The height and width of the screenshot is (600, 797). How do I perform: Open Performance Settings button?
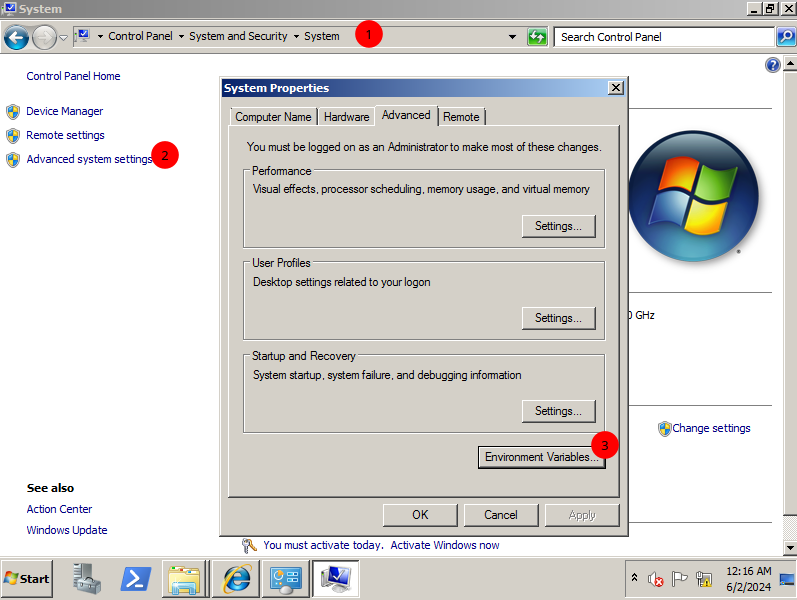tap(558, 226)
